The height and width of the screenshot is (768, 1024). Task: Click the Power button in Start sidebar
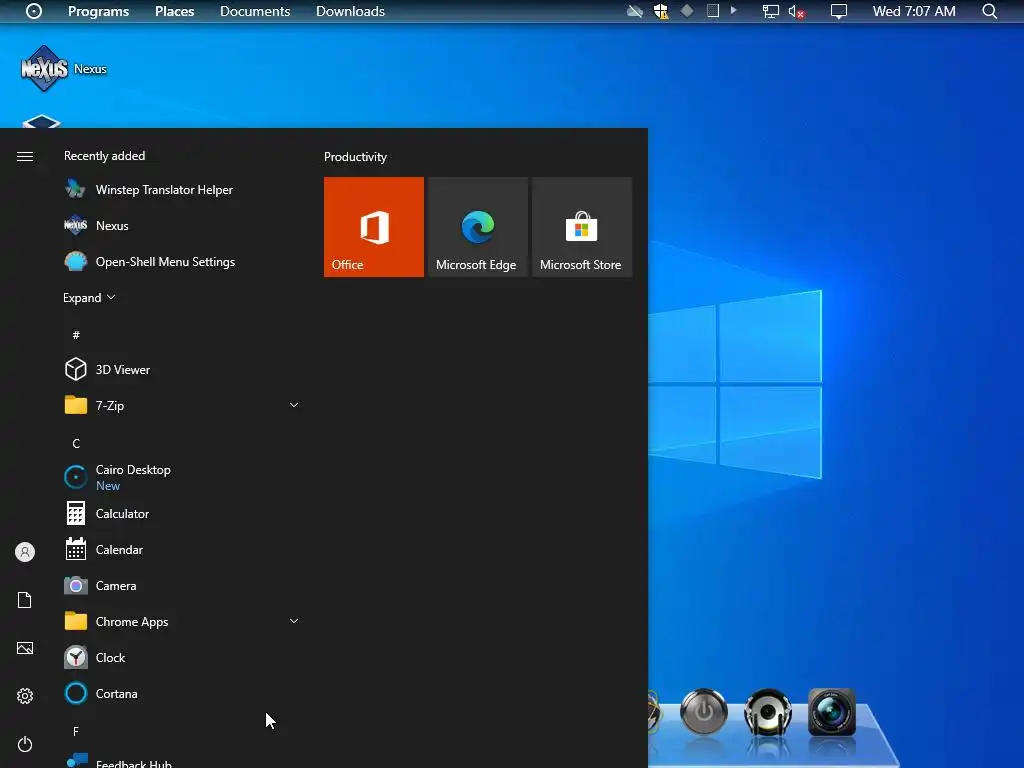pyautogui.click(x=25, y=744)
